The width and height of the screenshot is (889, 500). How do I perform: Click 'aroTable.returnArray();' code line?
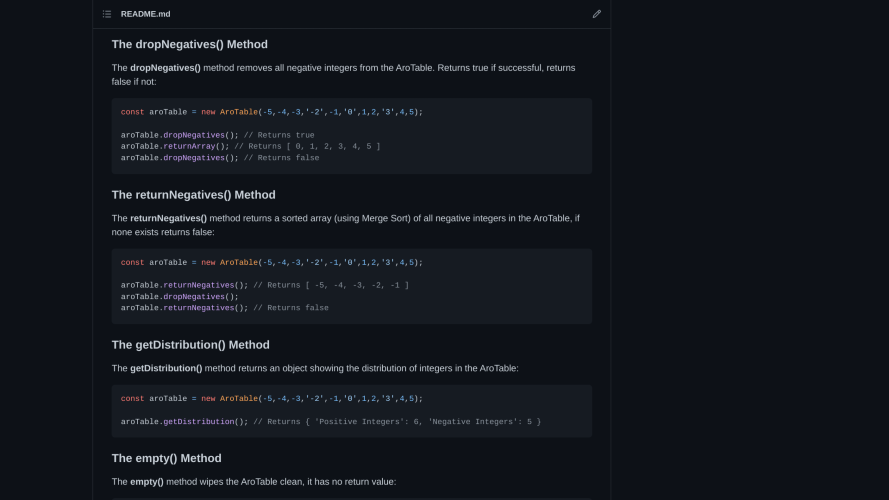point(251,146)
